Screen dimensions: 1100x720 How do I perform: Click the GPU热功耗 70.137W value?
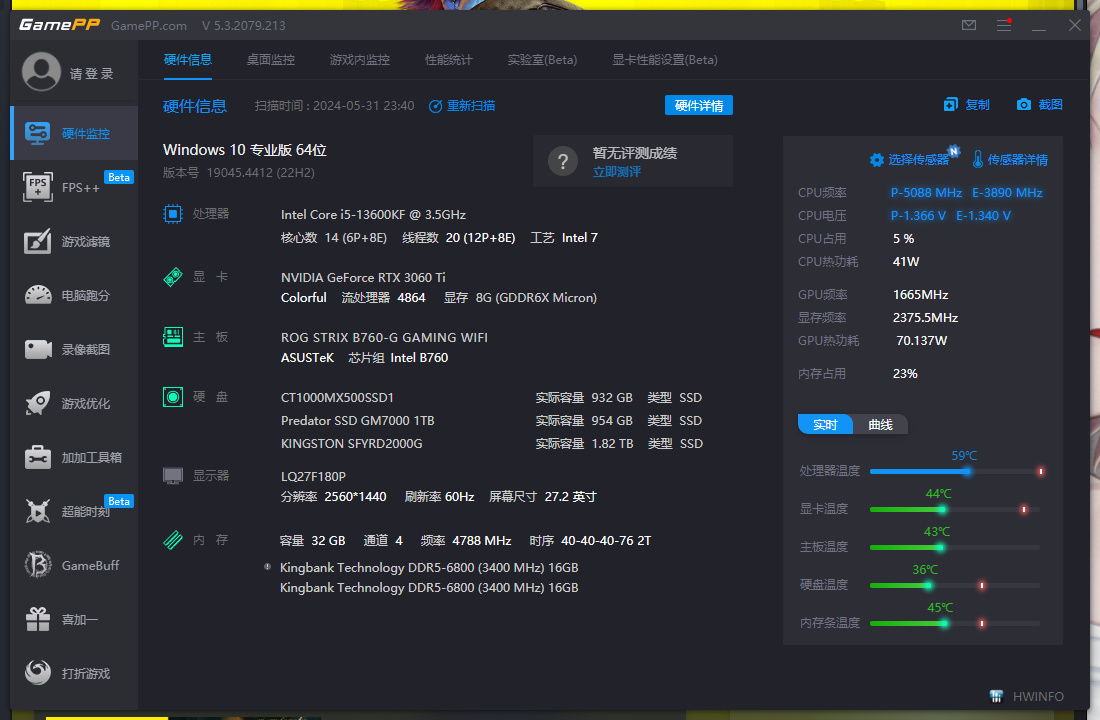[x=921, y=340]
